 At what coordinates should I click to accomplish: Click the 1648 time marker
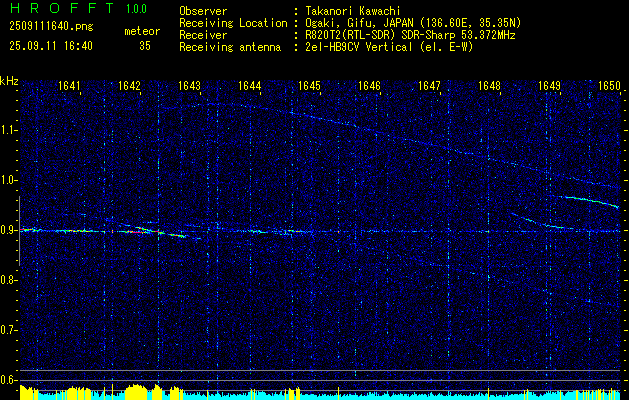(489, 86)
